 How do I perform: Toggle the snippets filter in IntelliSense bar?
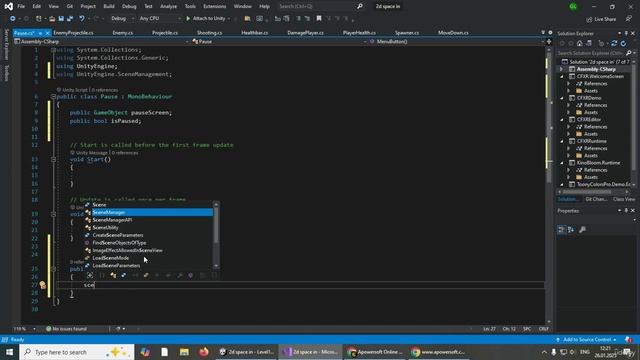pyautogui.click(x=214, y=276)
